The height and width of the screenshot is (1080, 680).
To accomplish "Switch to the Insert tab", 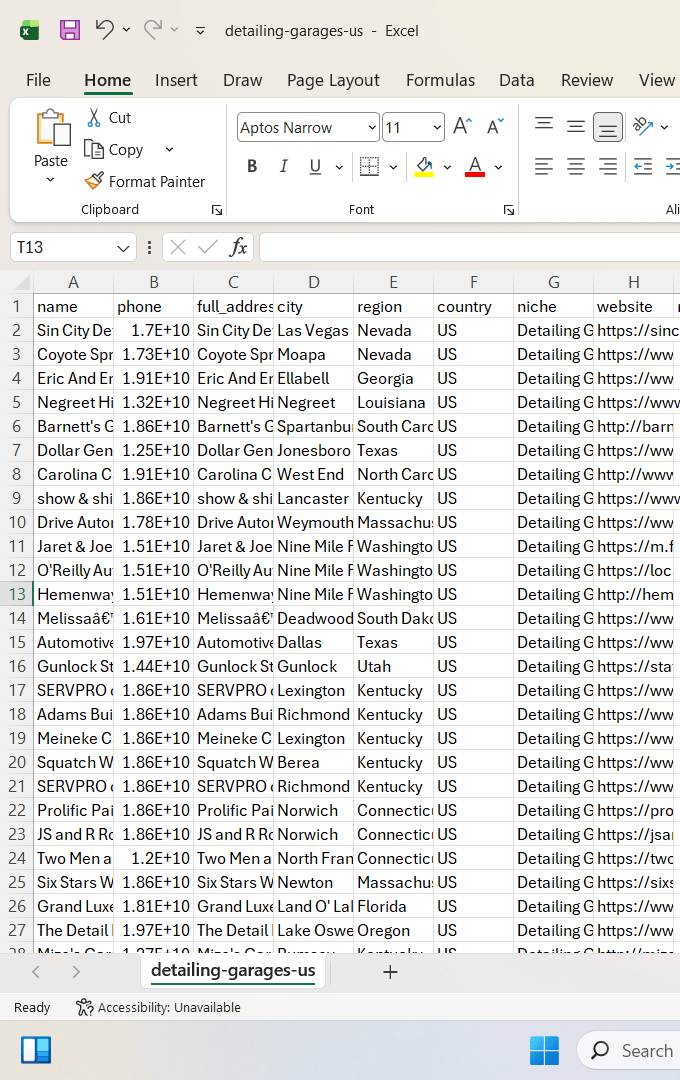I will 176,80.
